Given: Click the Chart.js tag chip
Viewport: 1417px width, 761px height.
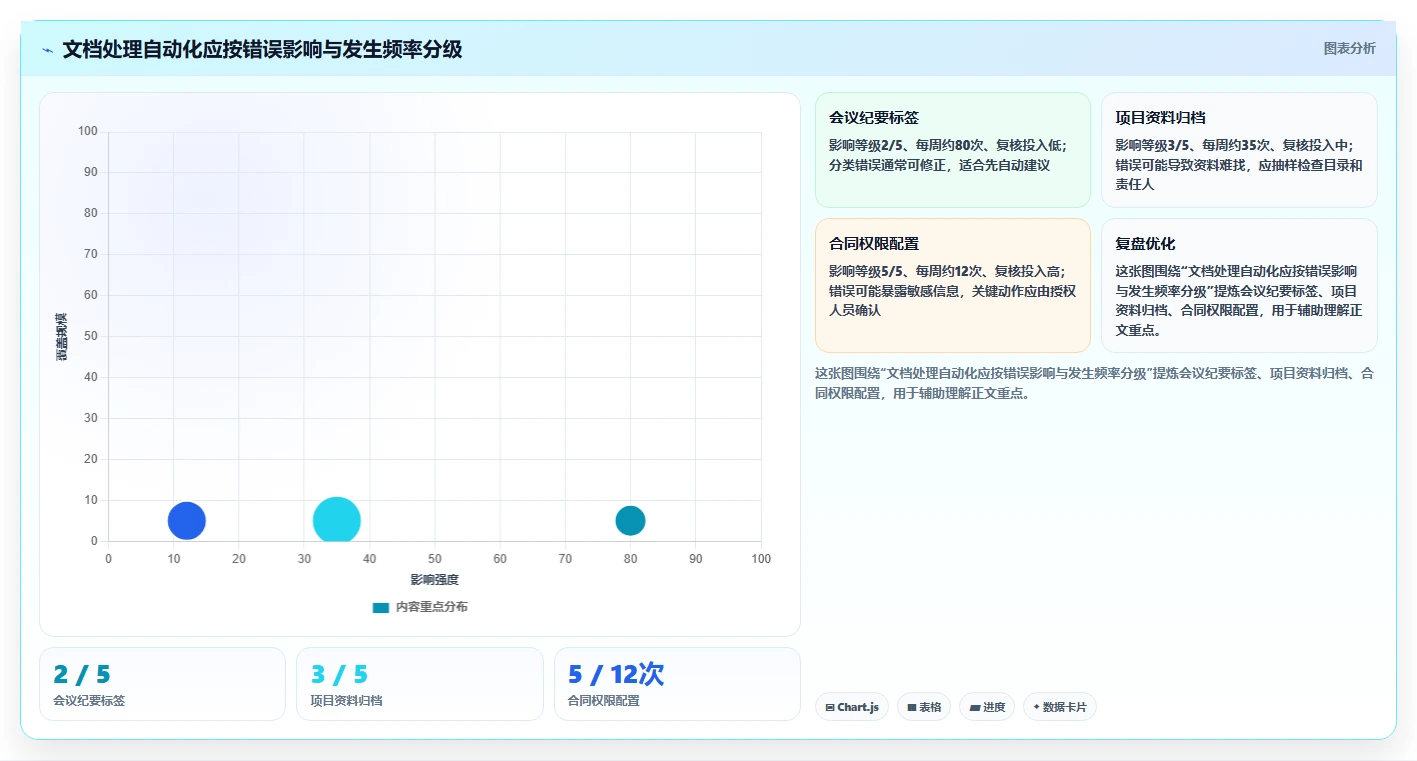Looking at the screenshot, I should pyautogui.click(x=852, y=707).
